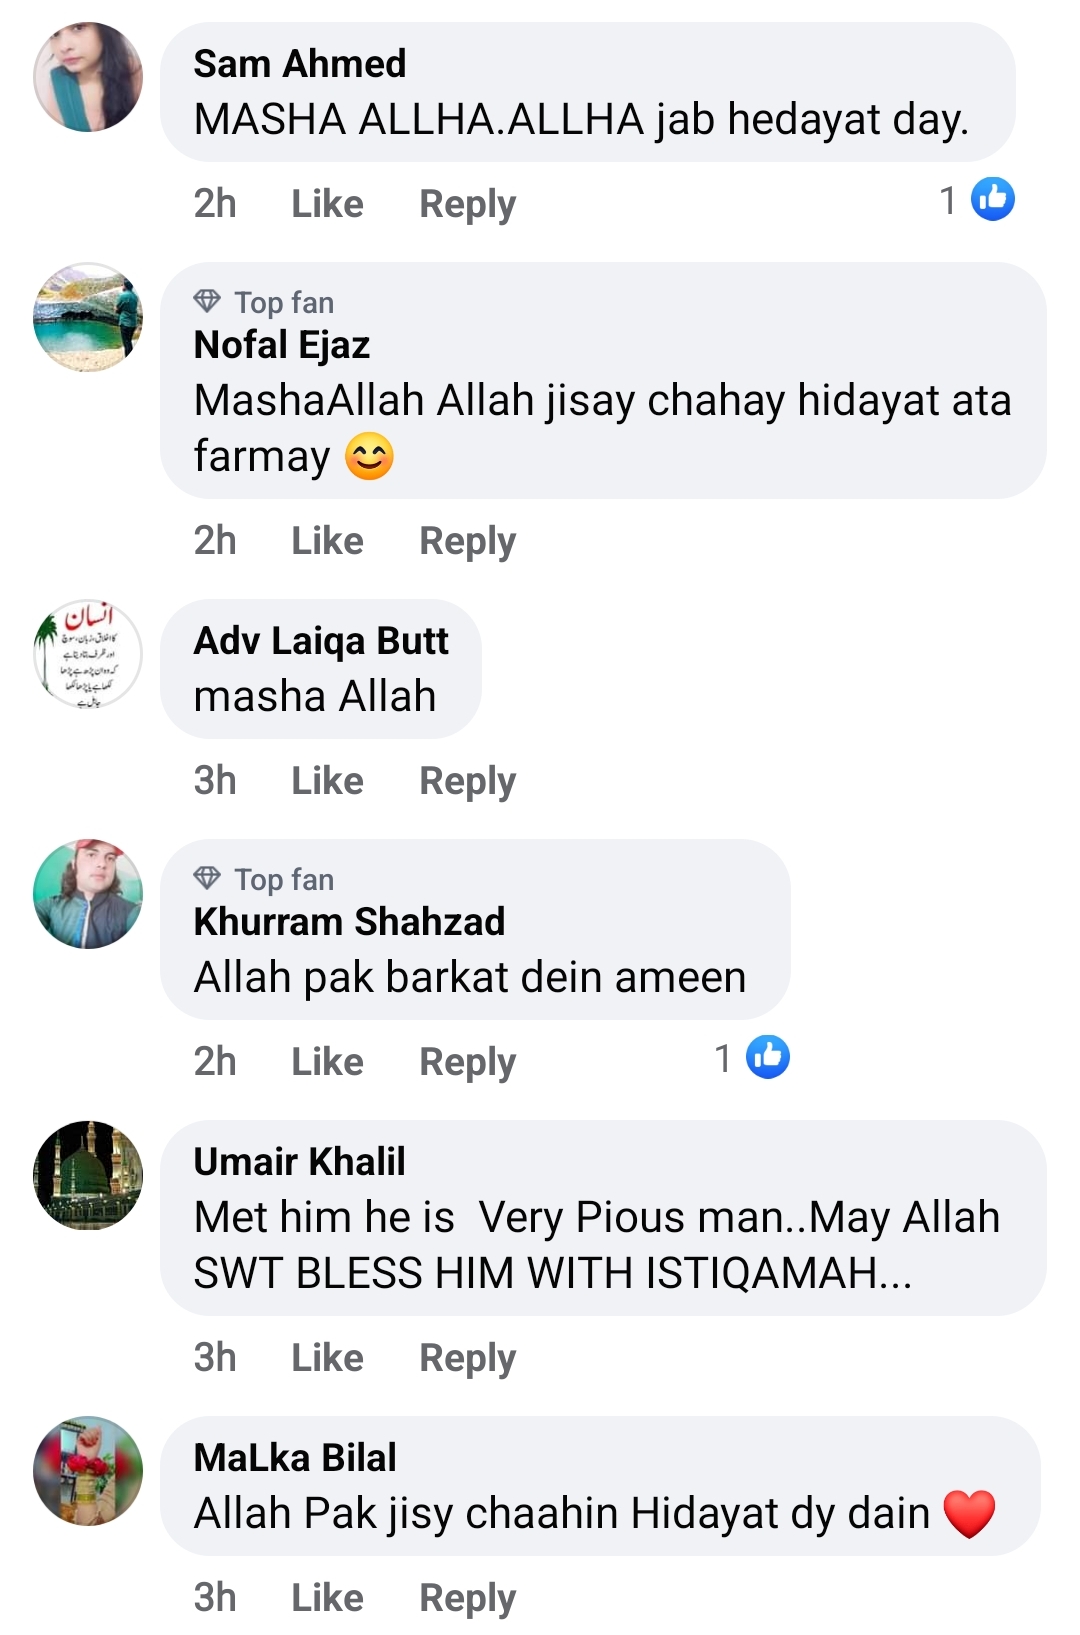Open Nofal Ejaz's profile picture
The height and width of the screenshot is (1635, 1080).
(88, 317)
